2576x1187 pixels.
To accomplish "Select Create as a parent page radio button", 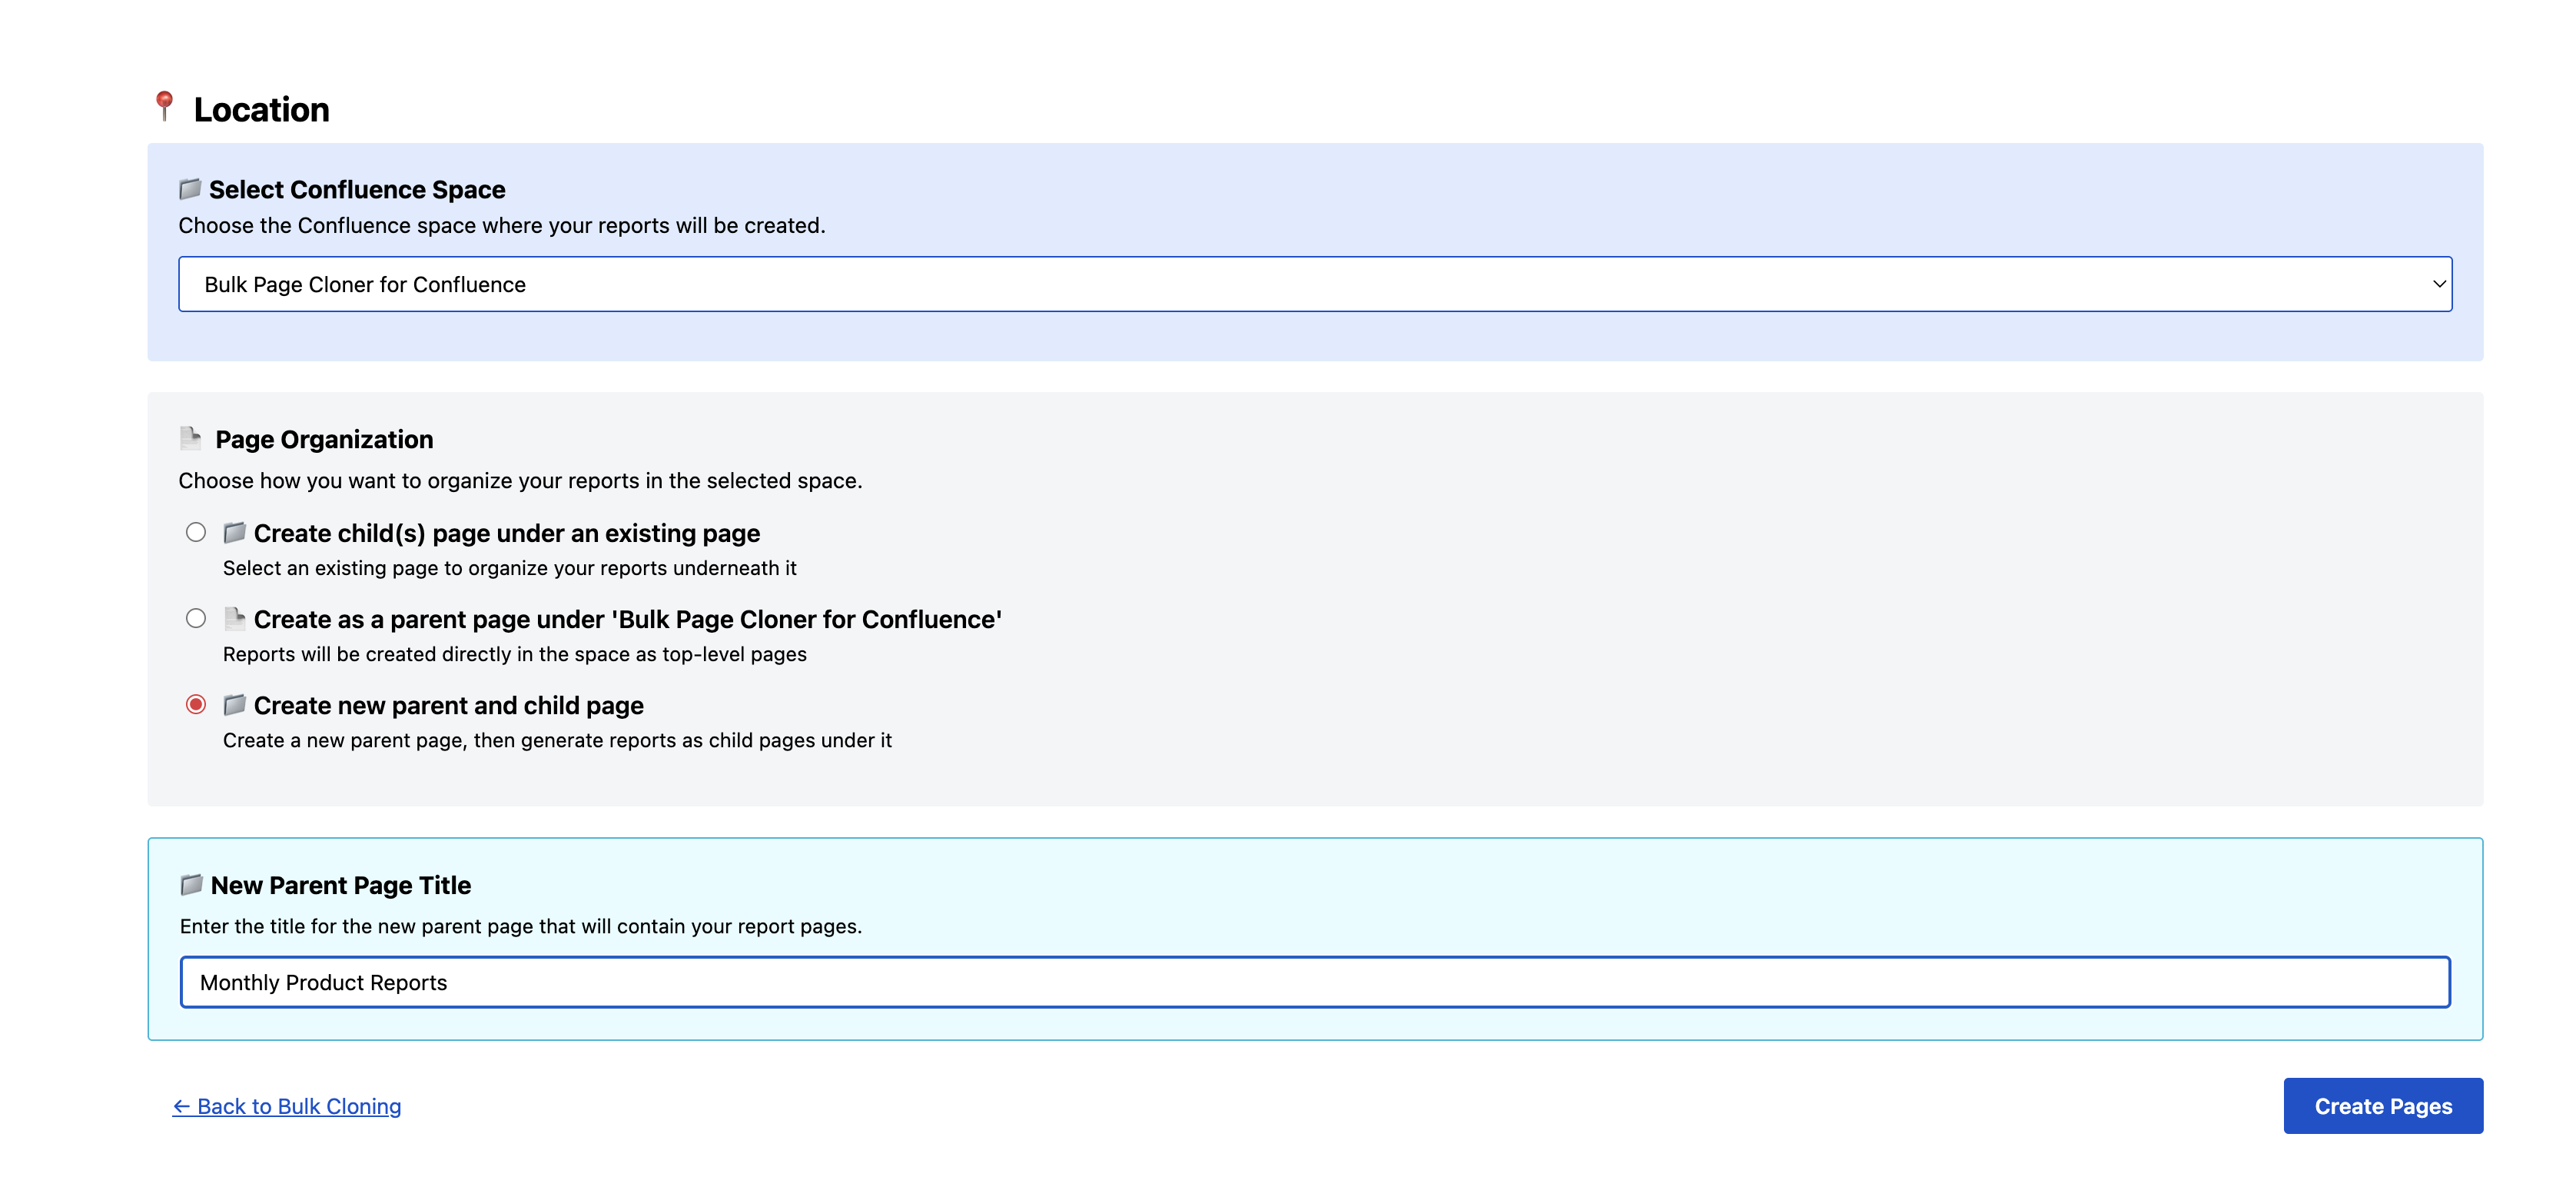I will pyautogui.click(x=196, y=618).
